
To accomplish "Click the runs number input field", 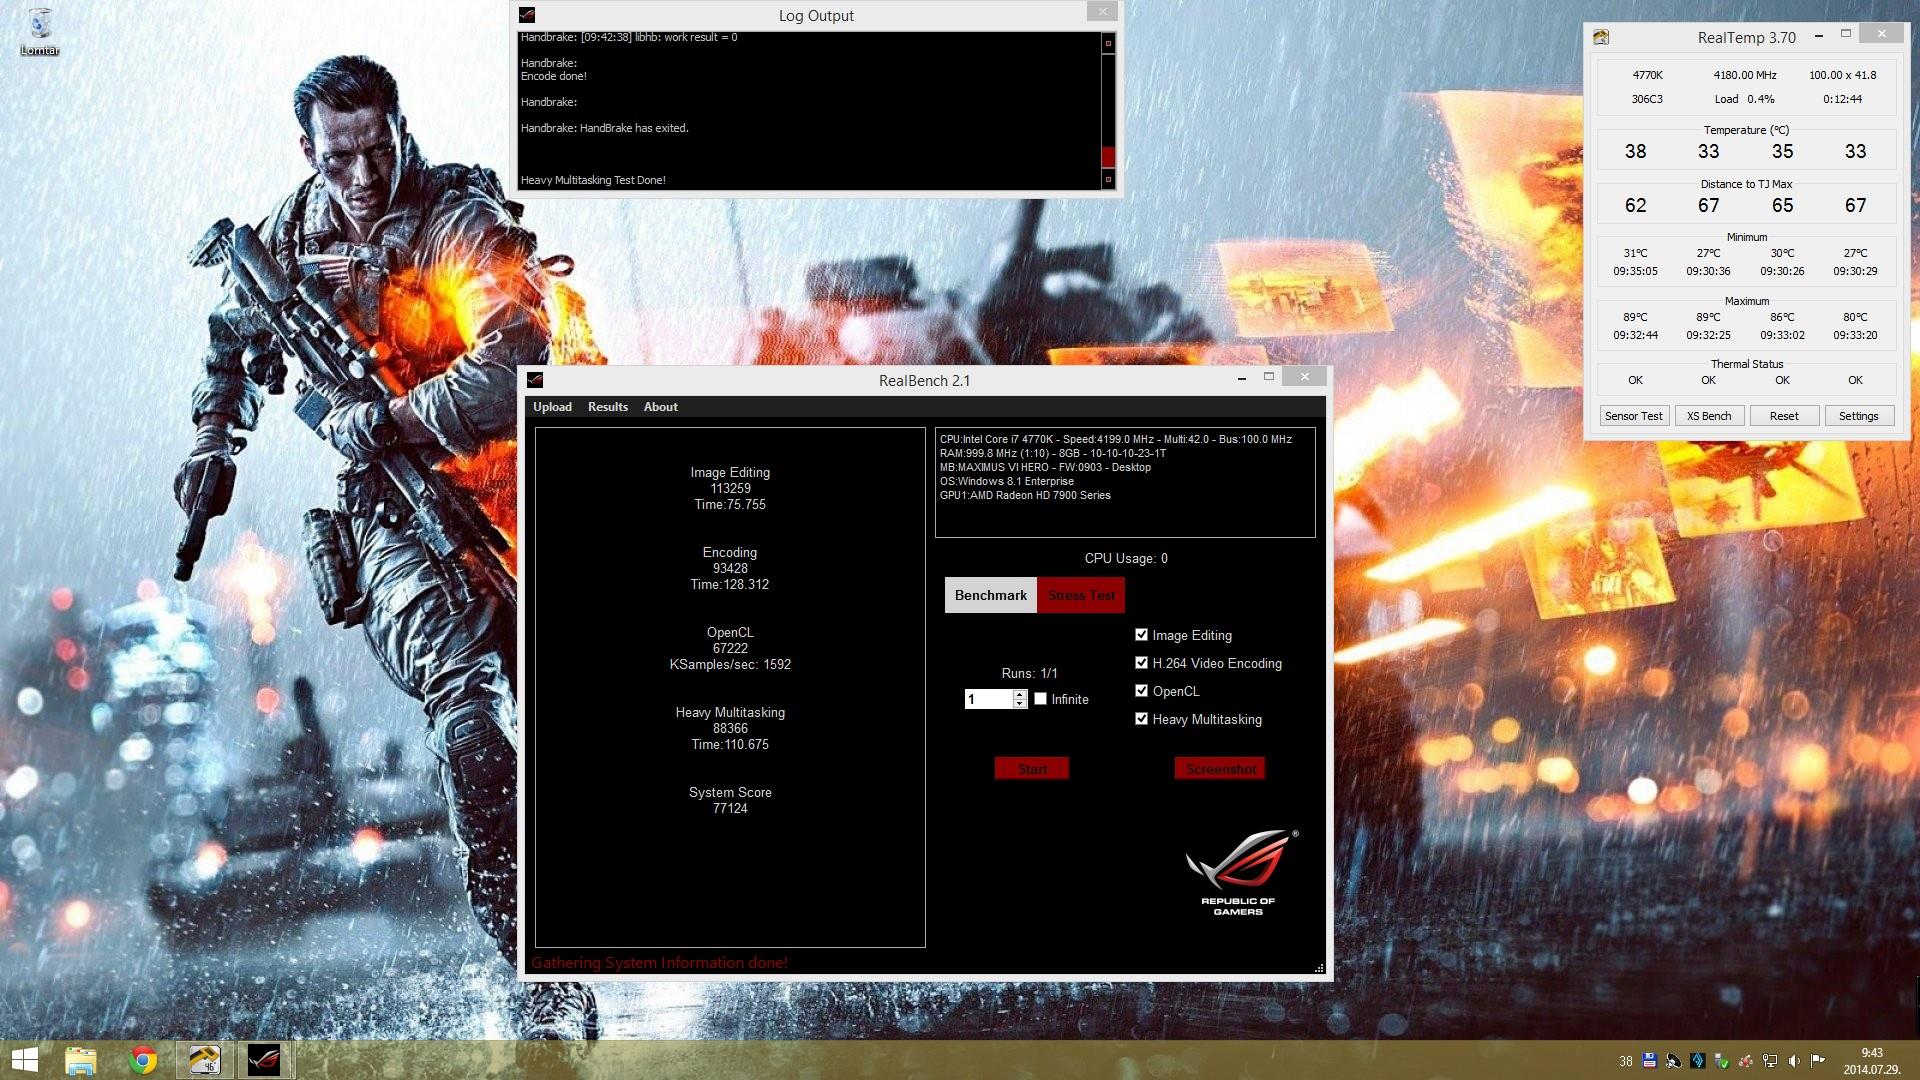I will click(989, 699).
